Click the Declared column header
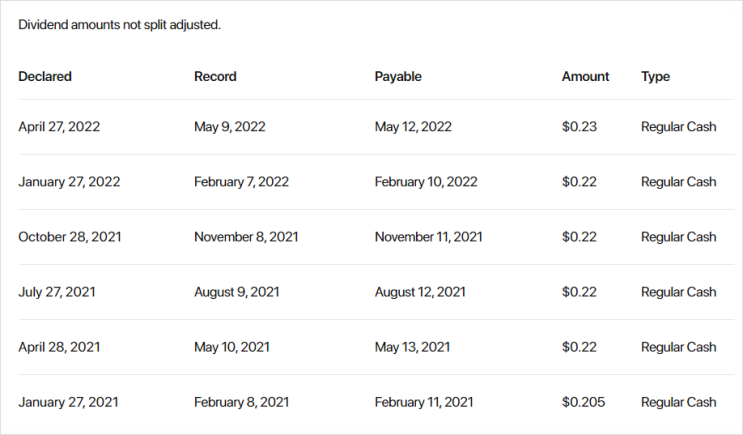743x435 pixels. 45,76
